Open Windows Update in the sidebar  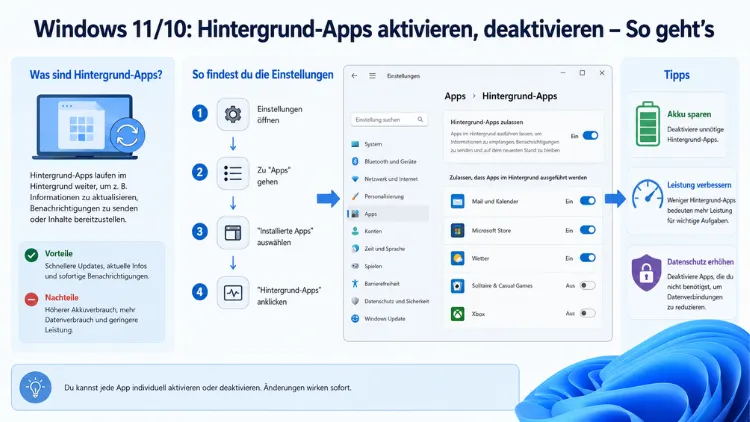388,319
